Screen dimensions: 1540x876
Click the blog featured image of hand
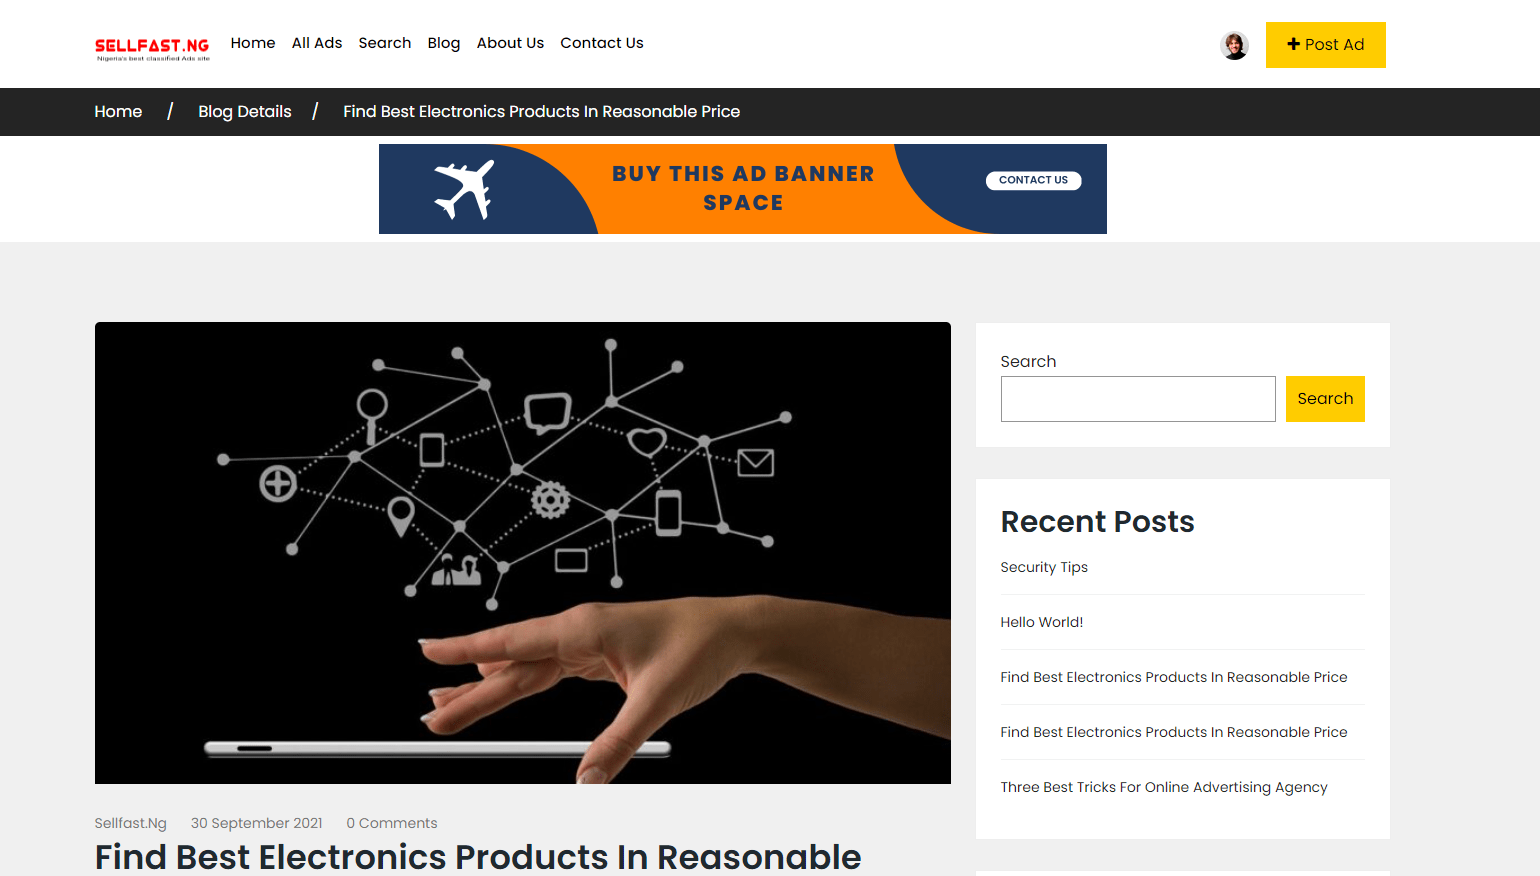coord(523,553)
